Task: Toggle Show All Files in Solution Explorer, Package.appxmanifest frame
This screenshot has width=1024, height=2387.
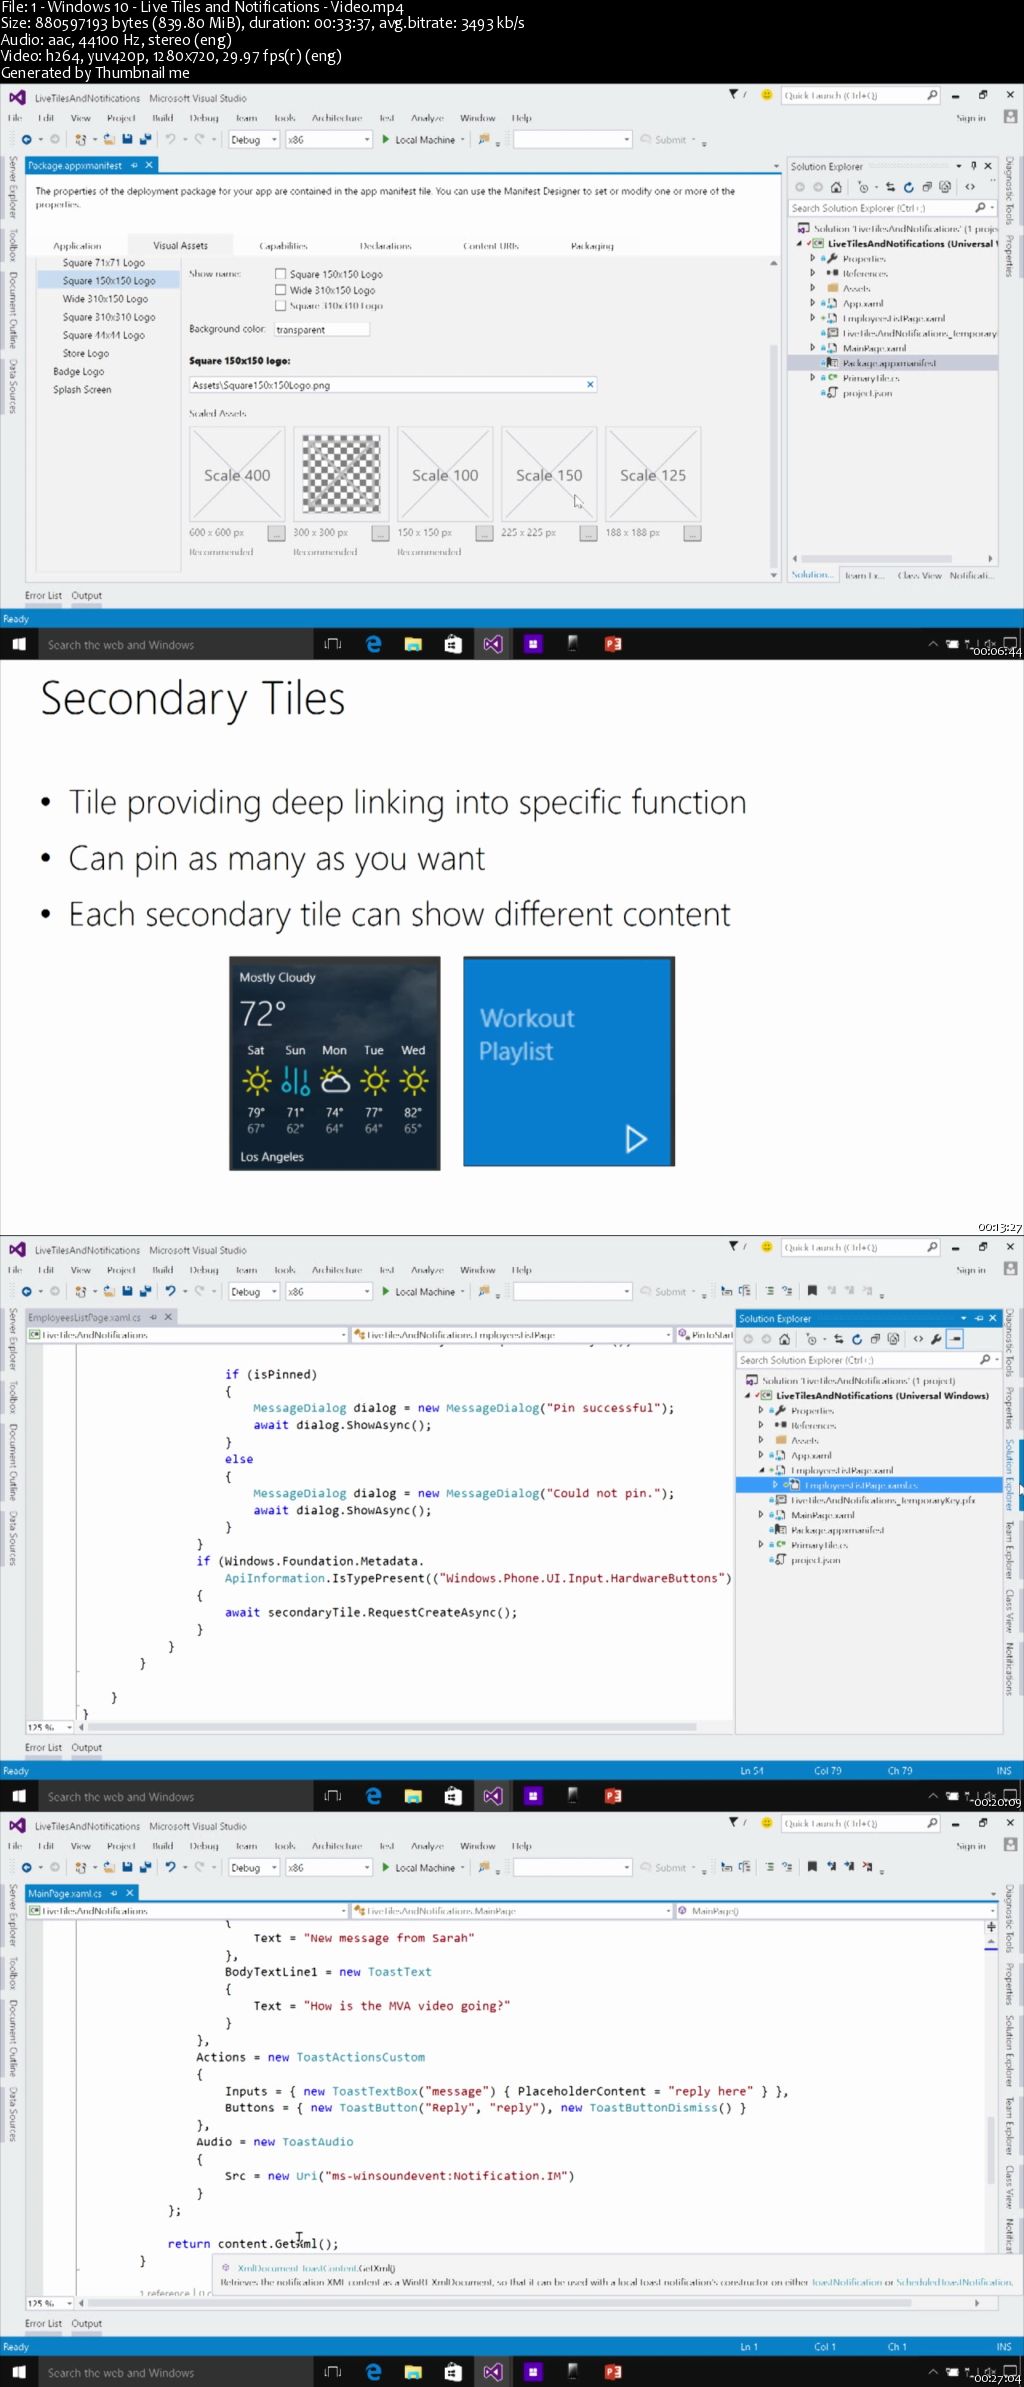Action: tap(944, 187)
